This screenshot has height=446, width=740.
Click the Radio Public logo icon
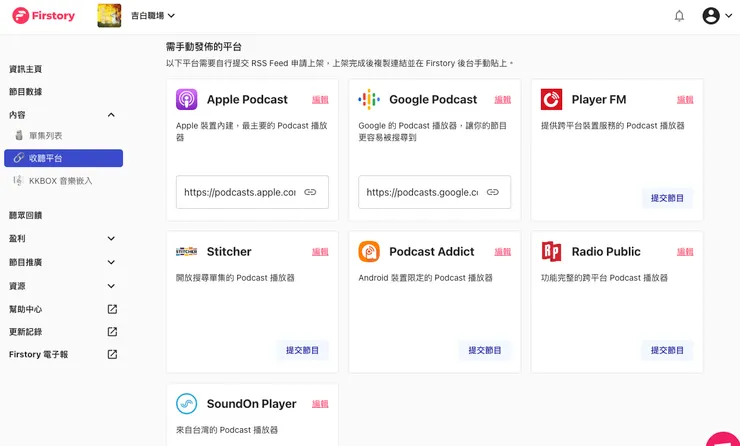point(551,252)
